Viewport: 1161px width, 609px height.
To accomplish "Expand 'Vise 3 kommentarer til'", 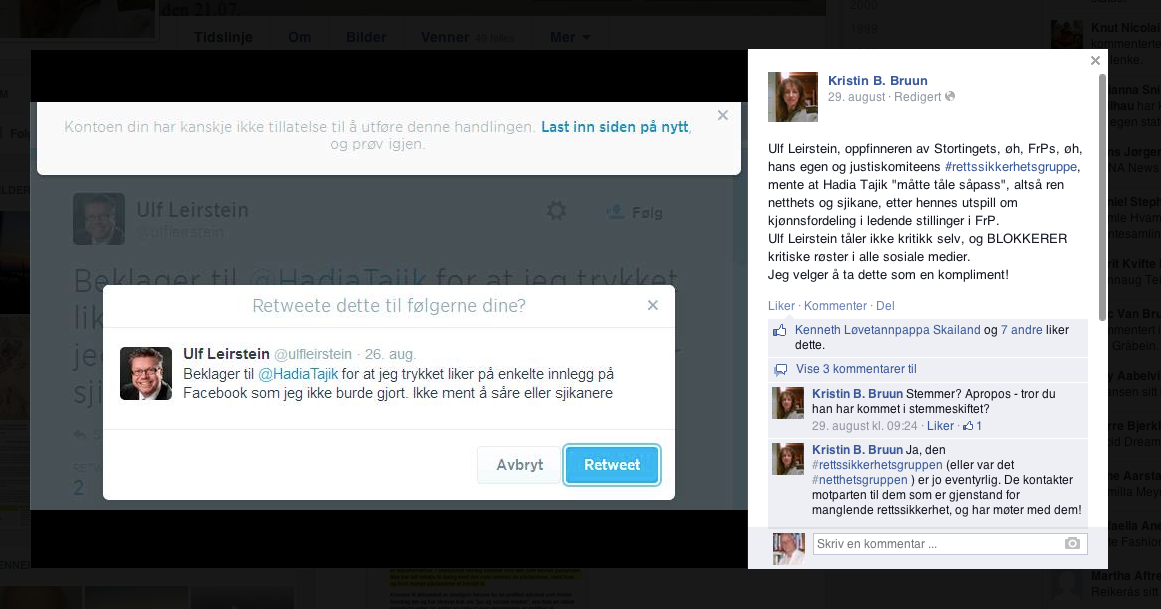I will 856,369.
